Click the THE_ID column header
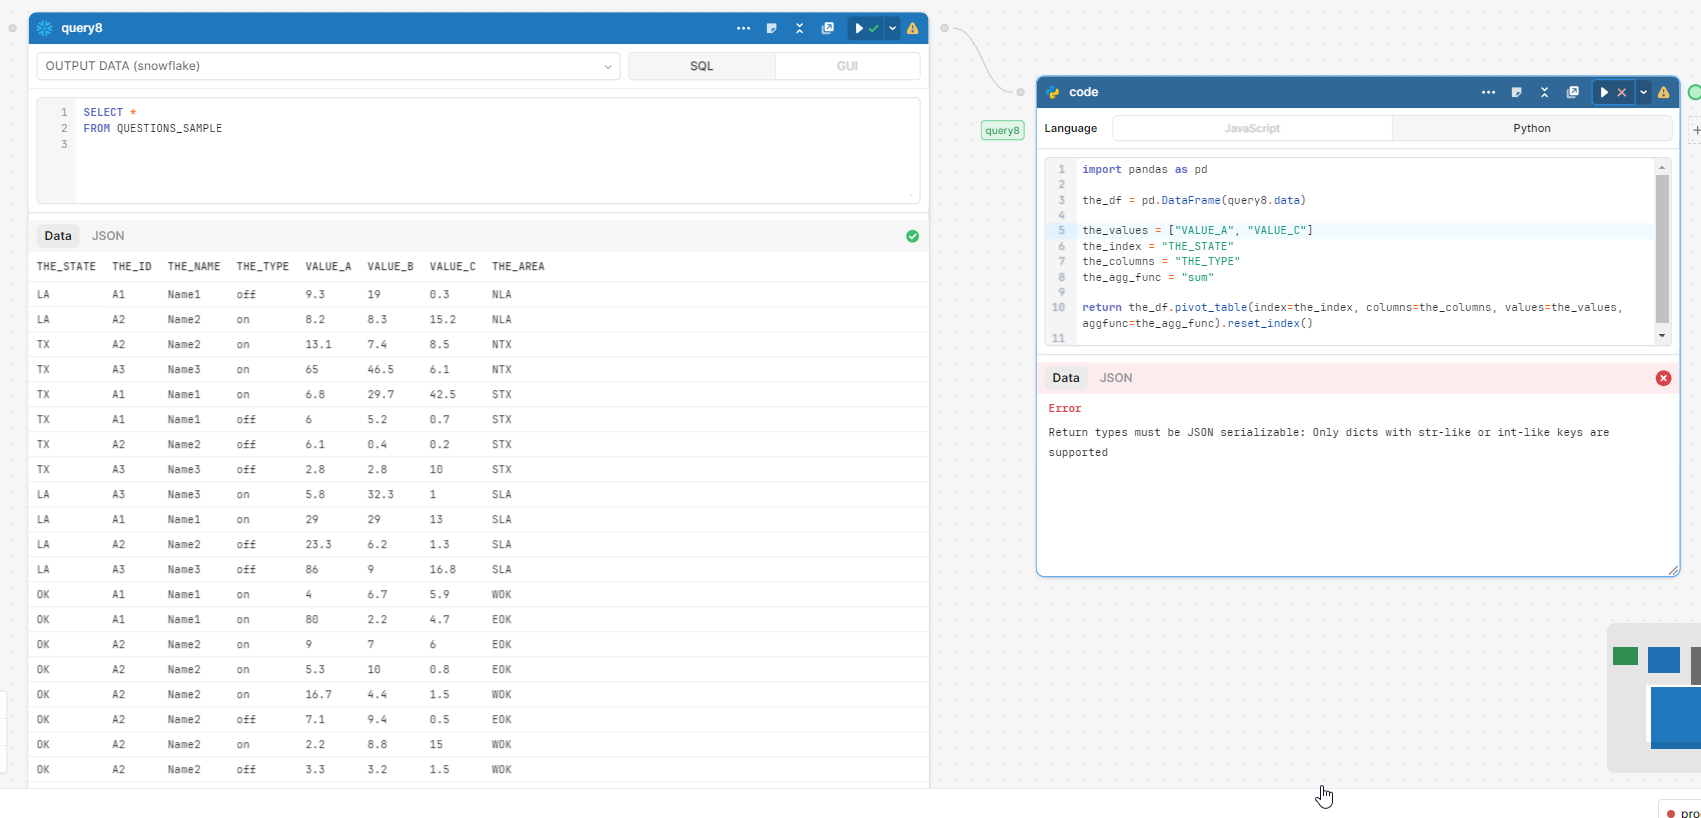 click(x=132, y=267)
